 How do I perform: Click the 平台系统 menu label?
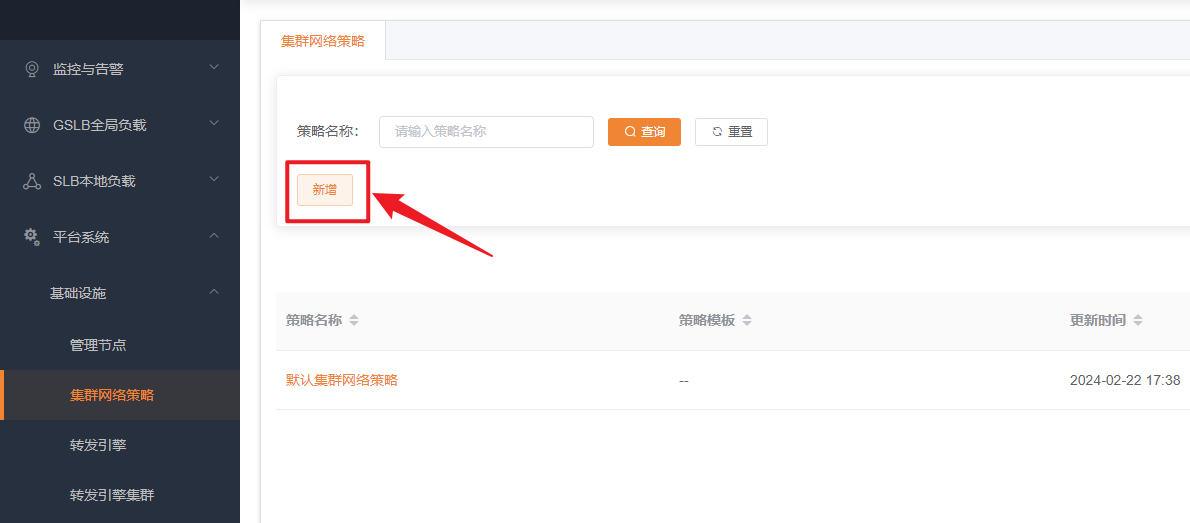tap(80, 238)
